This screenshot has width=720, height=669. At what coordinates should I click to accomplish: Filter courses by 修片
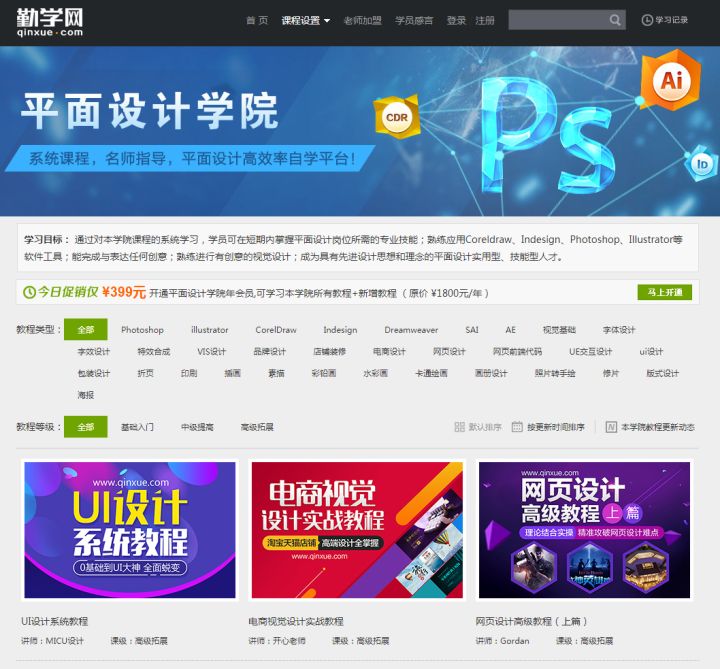pyautogui.click(x=611, y=373)
